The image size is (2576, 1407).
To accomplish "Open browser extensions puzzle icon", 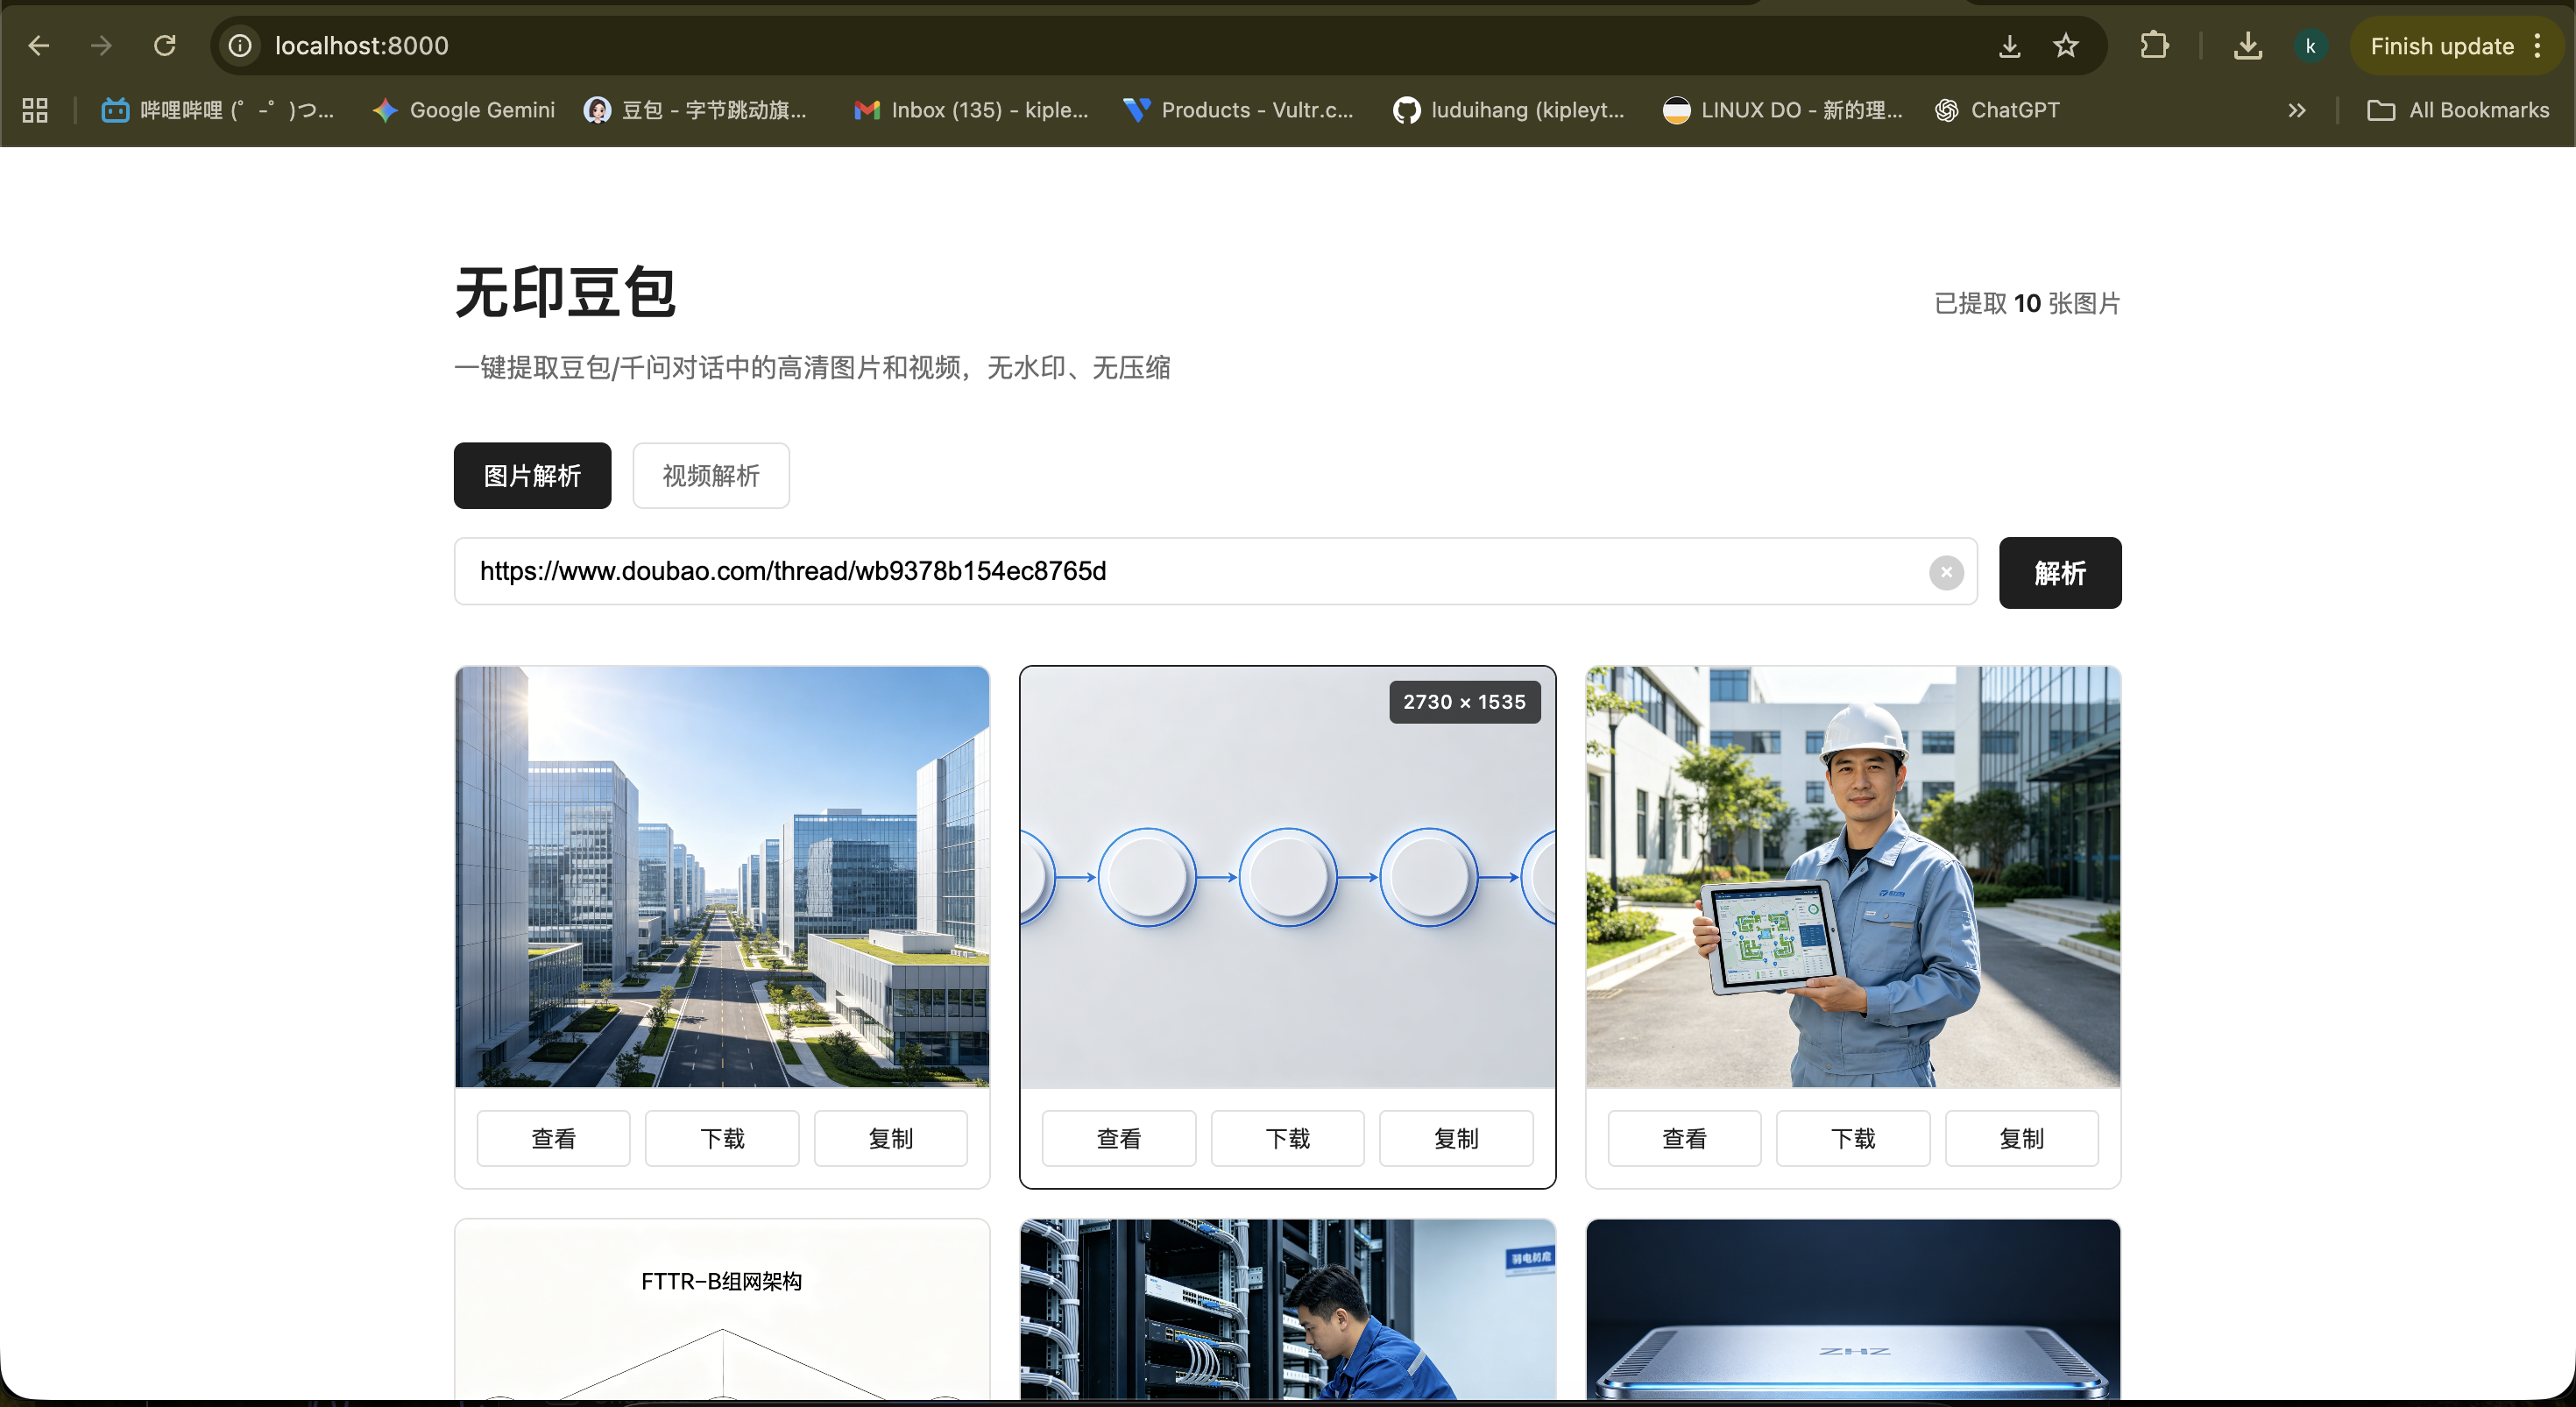I will click(x=2154, y=46).
